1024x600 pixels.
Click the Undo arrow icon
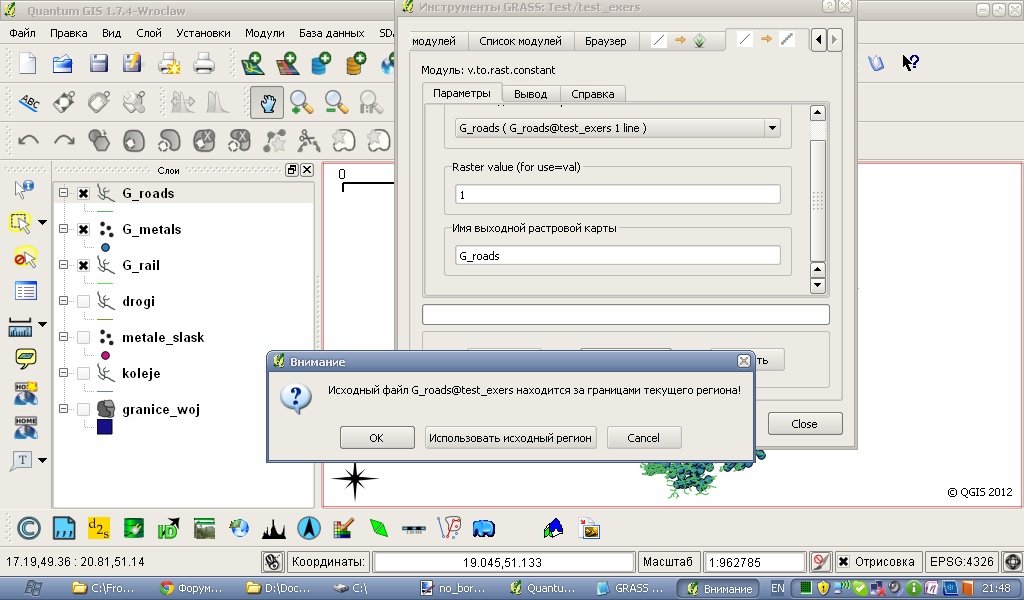click(29, 140)
